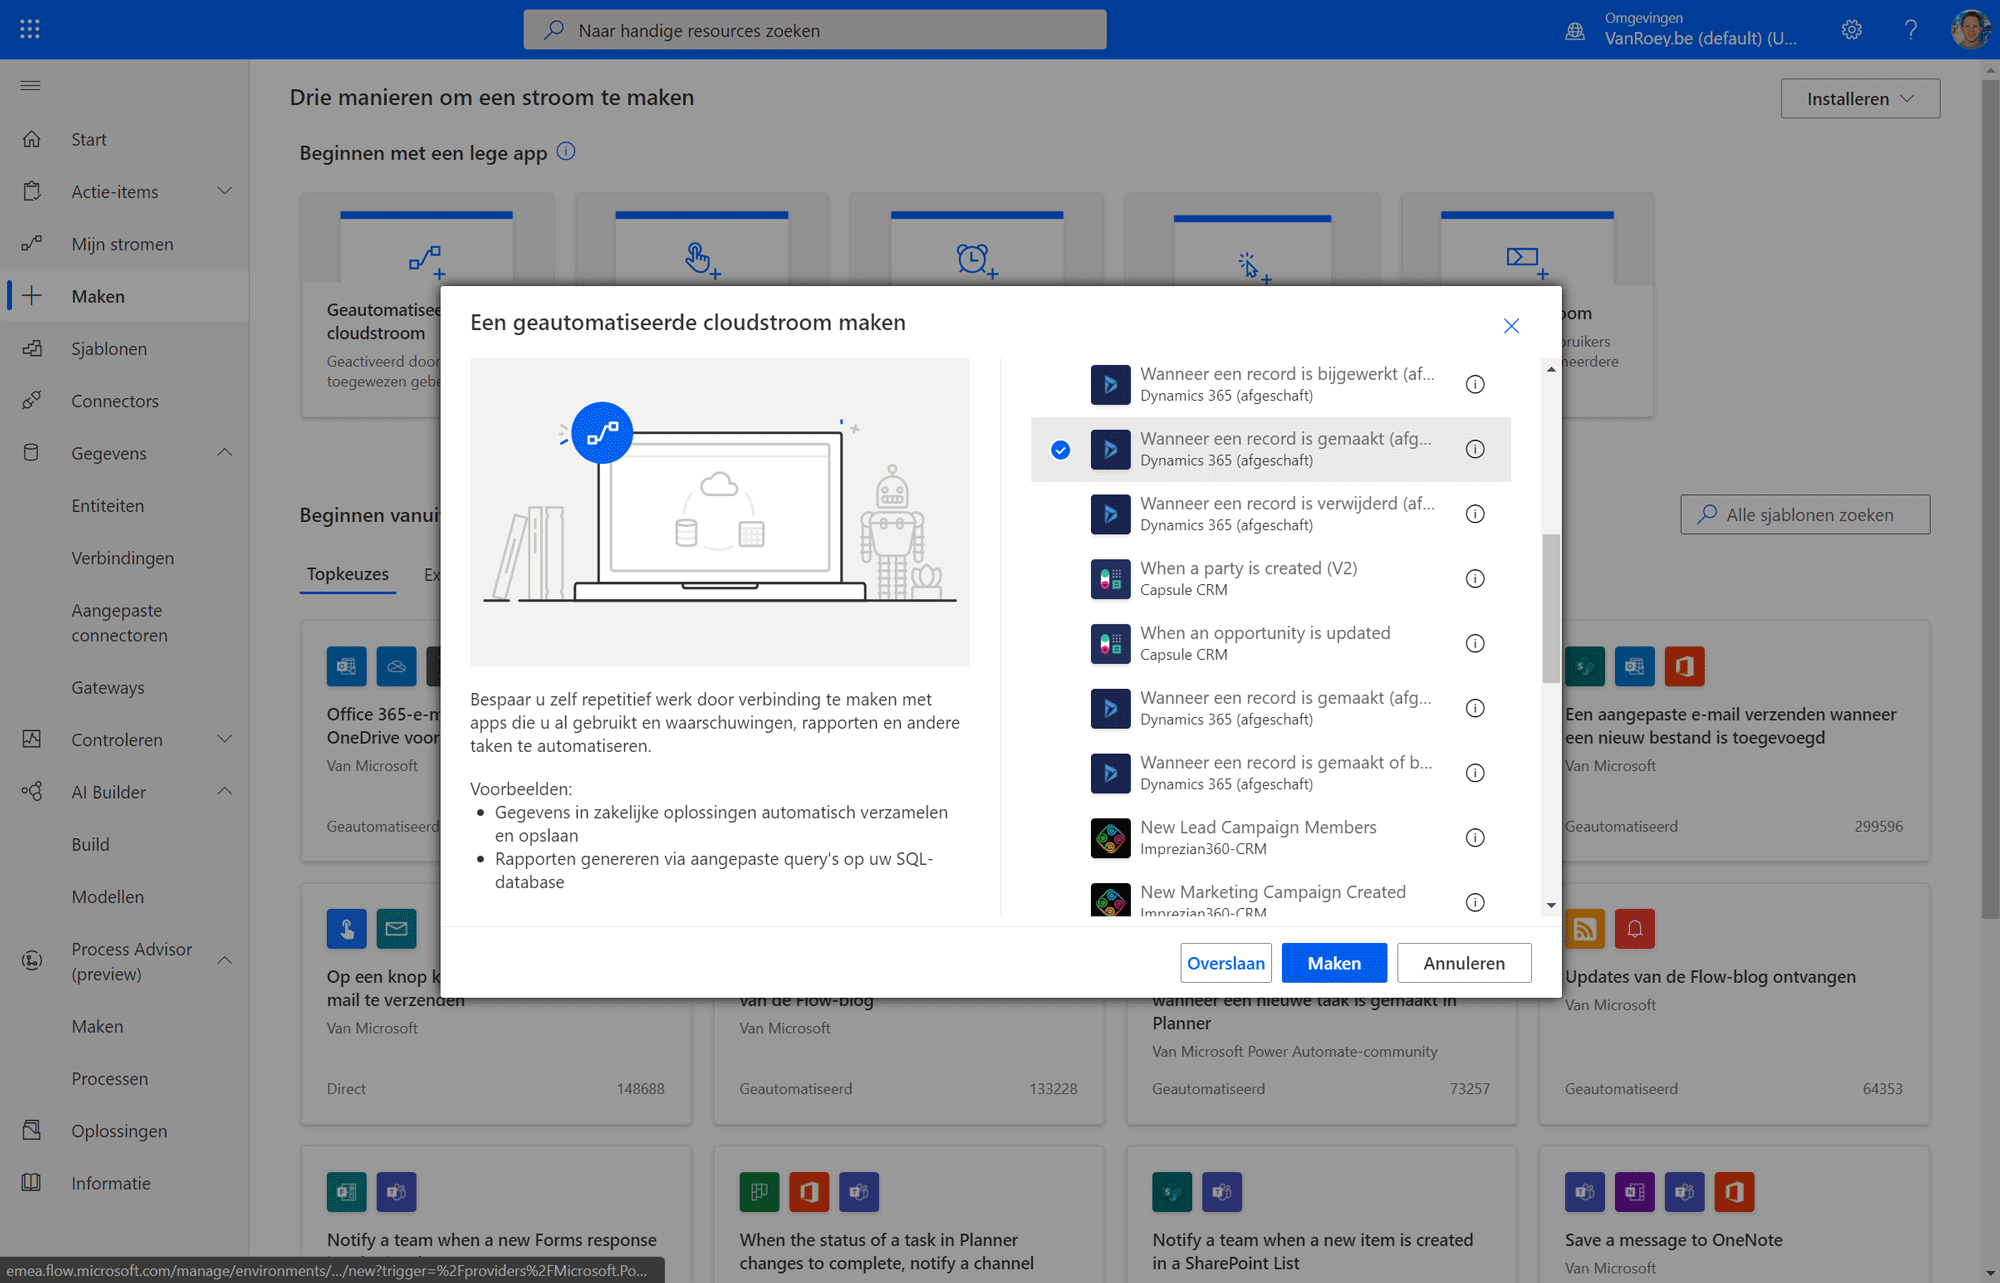This screenshot has width=2000, height=1283.
Task: Click the Capsule CRM icon for party created
Action: coord(1110,579)
